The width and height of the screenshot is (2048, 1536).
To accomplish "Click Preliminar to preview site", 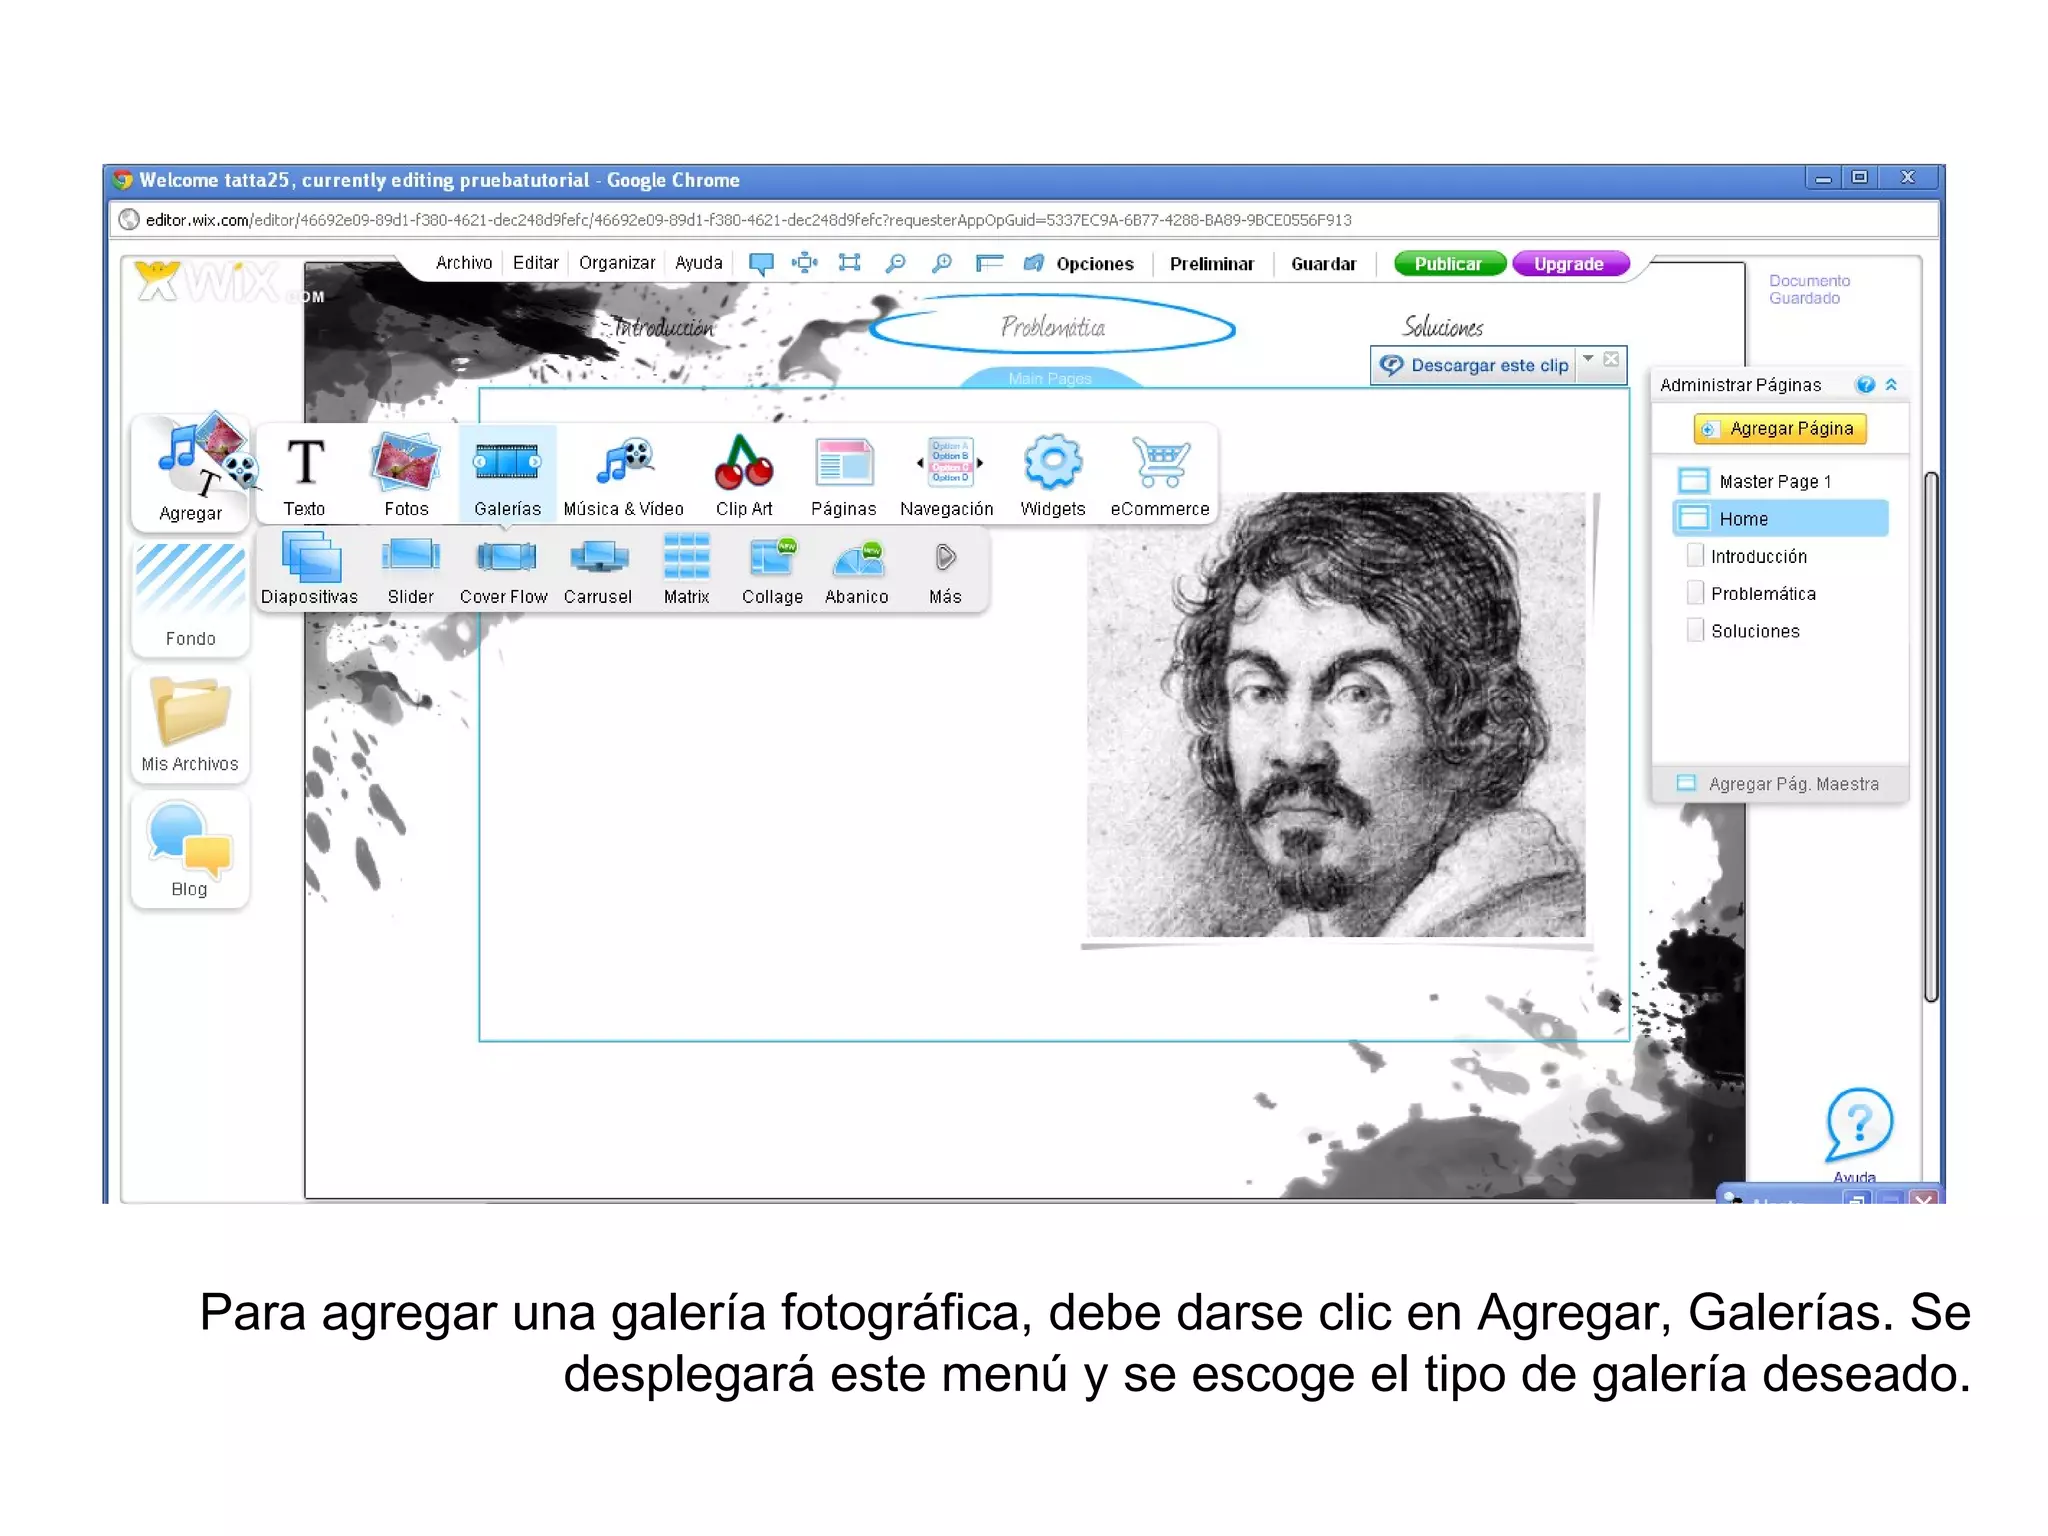I will point(1212,264).
